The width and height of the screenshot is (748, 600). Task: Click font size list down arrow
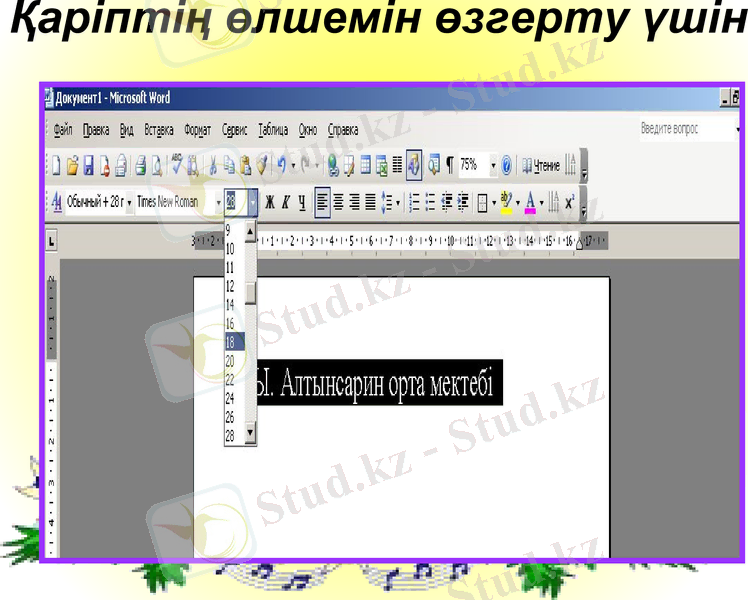[x=250, y=433]
